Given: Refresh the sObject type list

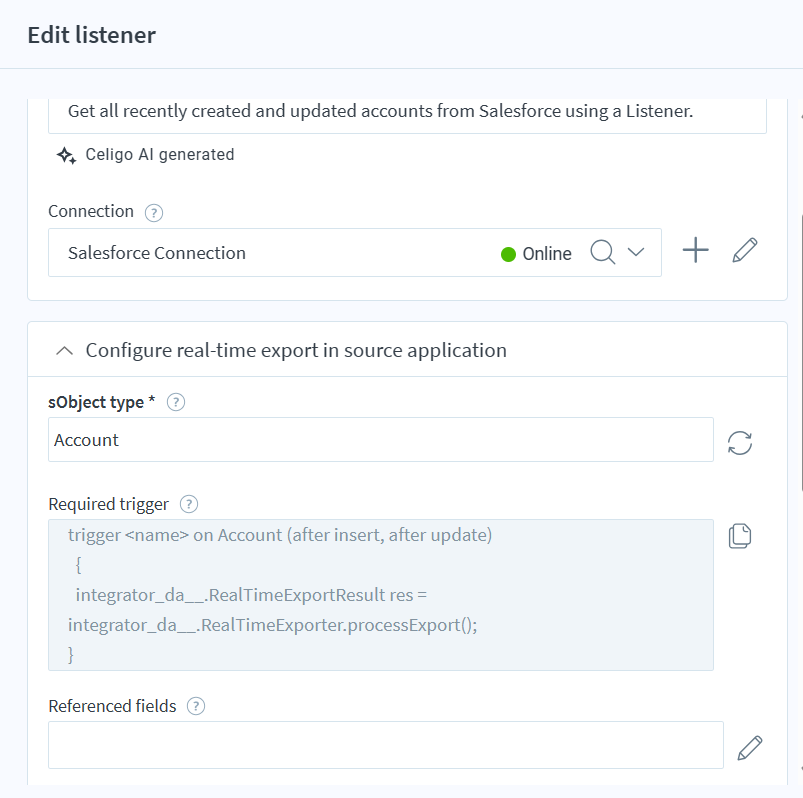Looking at the screenshot, I should (740, 443).
